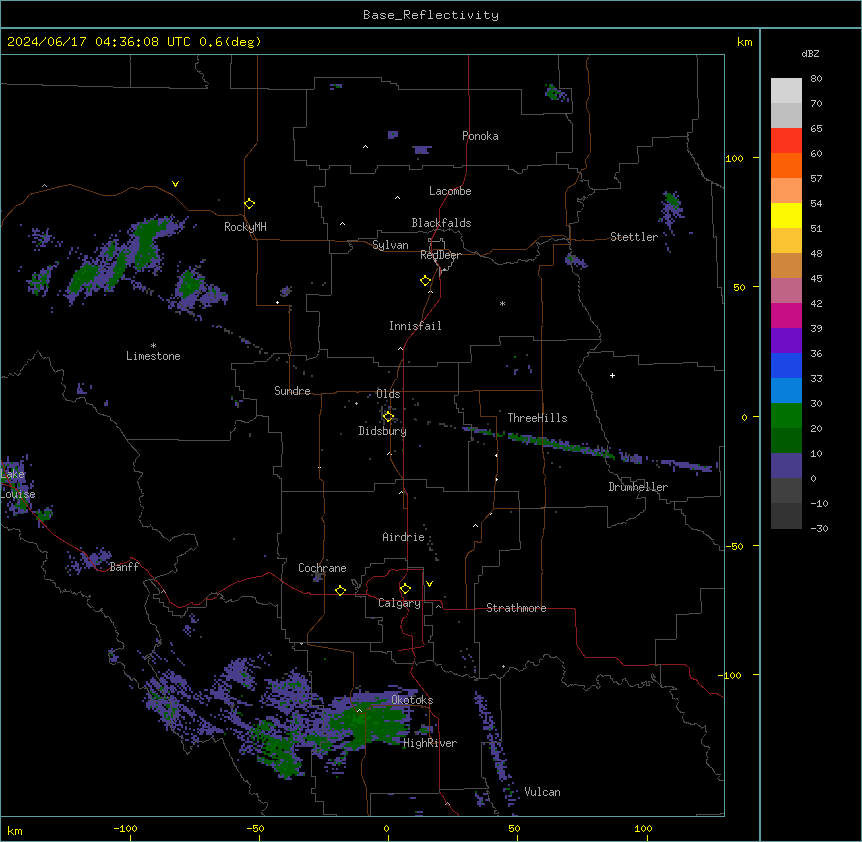Select the light orange 57-54 dBZ swatch

pos(786,191)
